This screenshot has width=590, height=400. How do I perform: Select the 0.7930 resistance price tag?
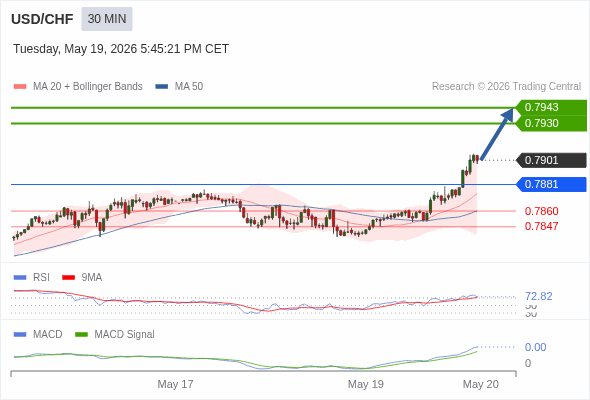click(x=552, y=123)
